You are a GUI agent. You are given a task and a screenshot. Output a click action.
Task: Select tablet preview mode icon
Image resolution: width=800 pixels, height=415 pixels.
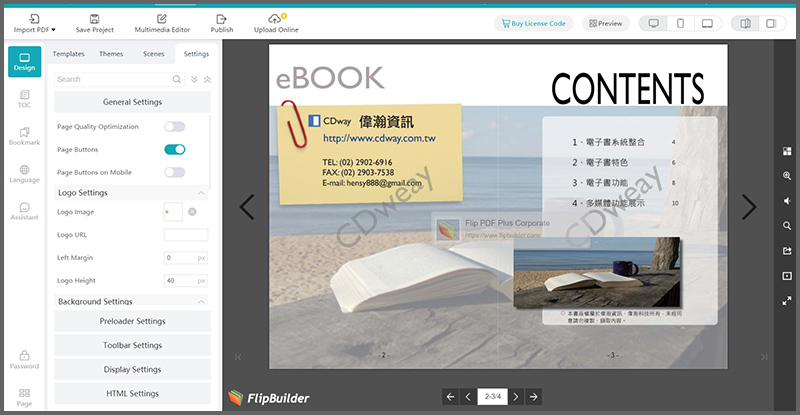707,23
